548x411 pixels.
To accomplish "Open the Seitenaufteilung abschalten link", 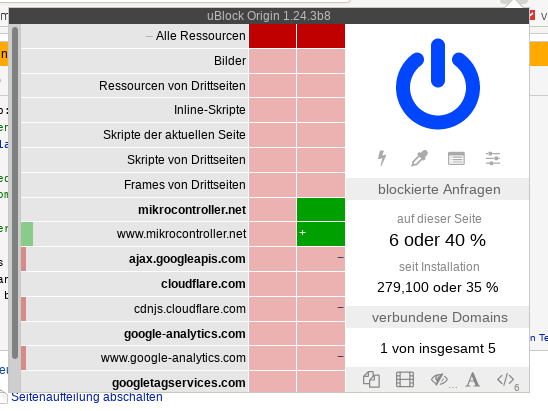I will click(x=87, y=397).
